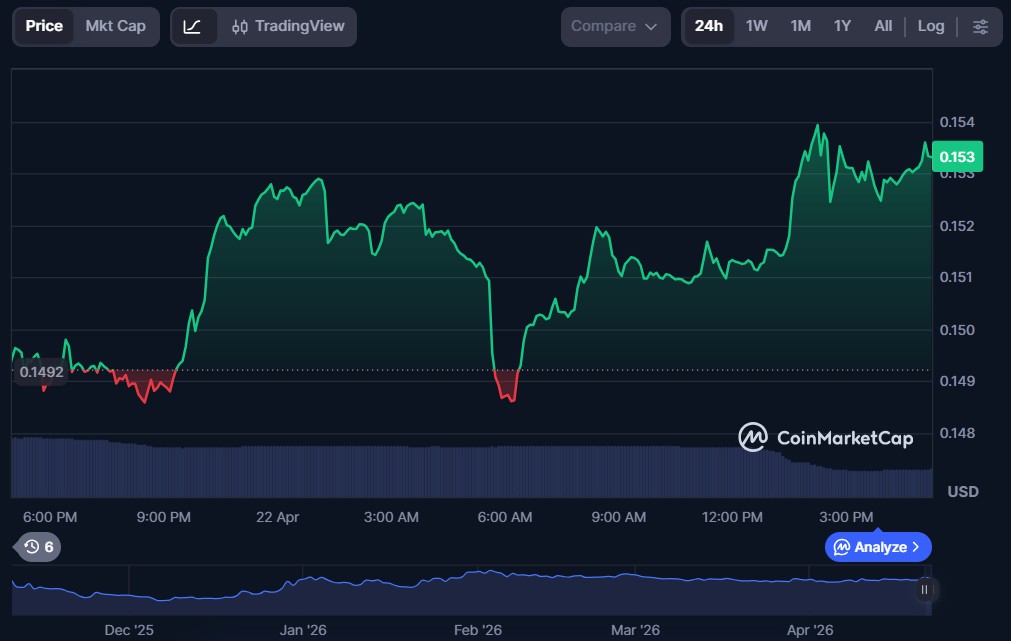
Task: Open chart settings sliders icon
Action: pyautogui.click(x=980, y=27)
